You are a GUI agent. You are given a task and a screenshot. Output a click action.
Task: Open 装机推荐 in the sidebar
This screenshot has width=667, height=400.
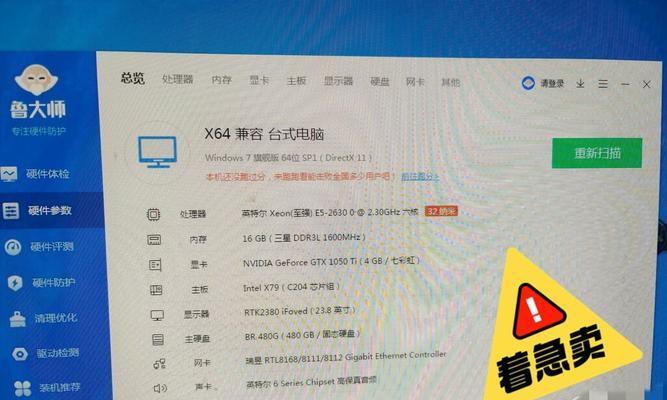60,387
